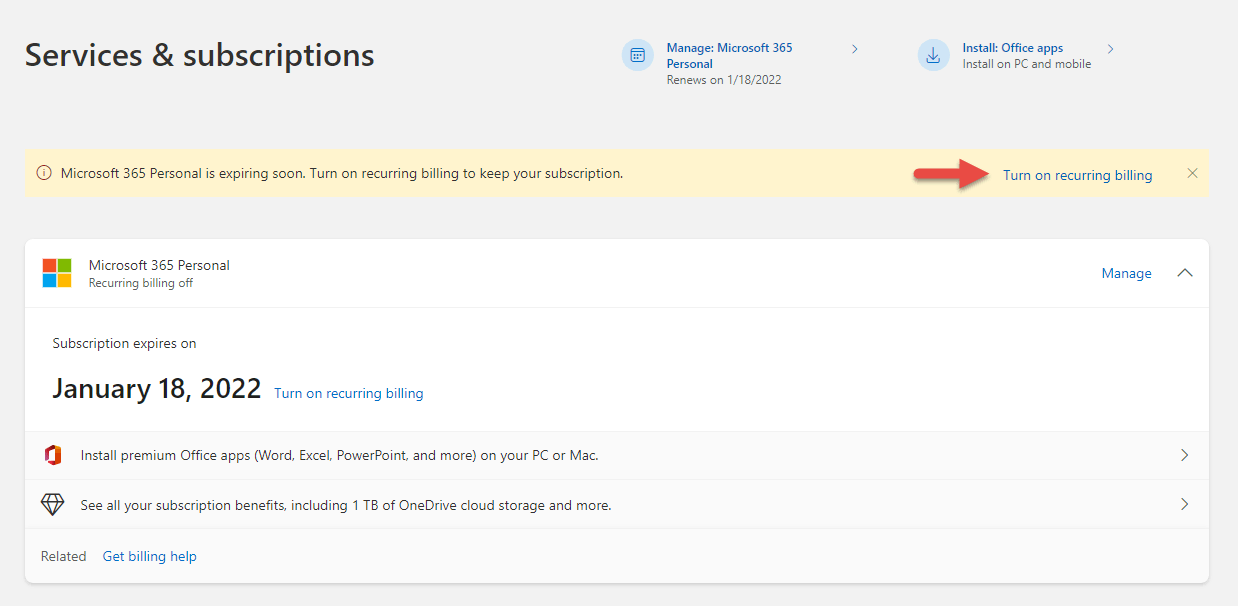Viewport: 1238px width, 606px height.
Task: Click the Office icon on the premium apps row
Action: (x=52, y=454)
